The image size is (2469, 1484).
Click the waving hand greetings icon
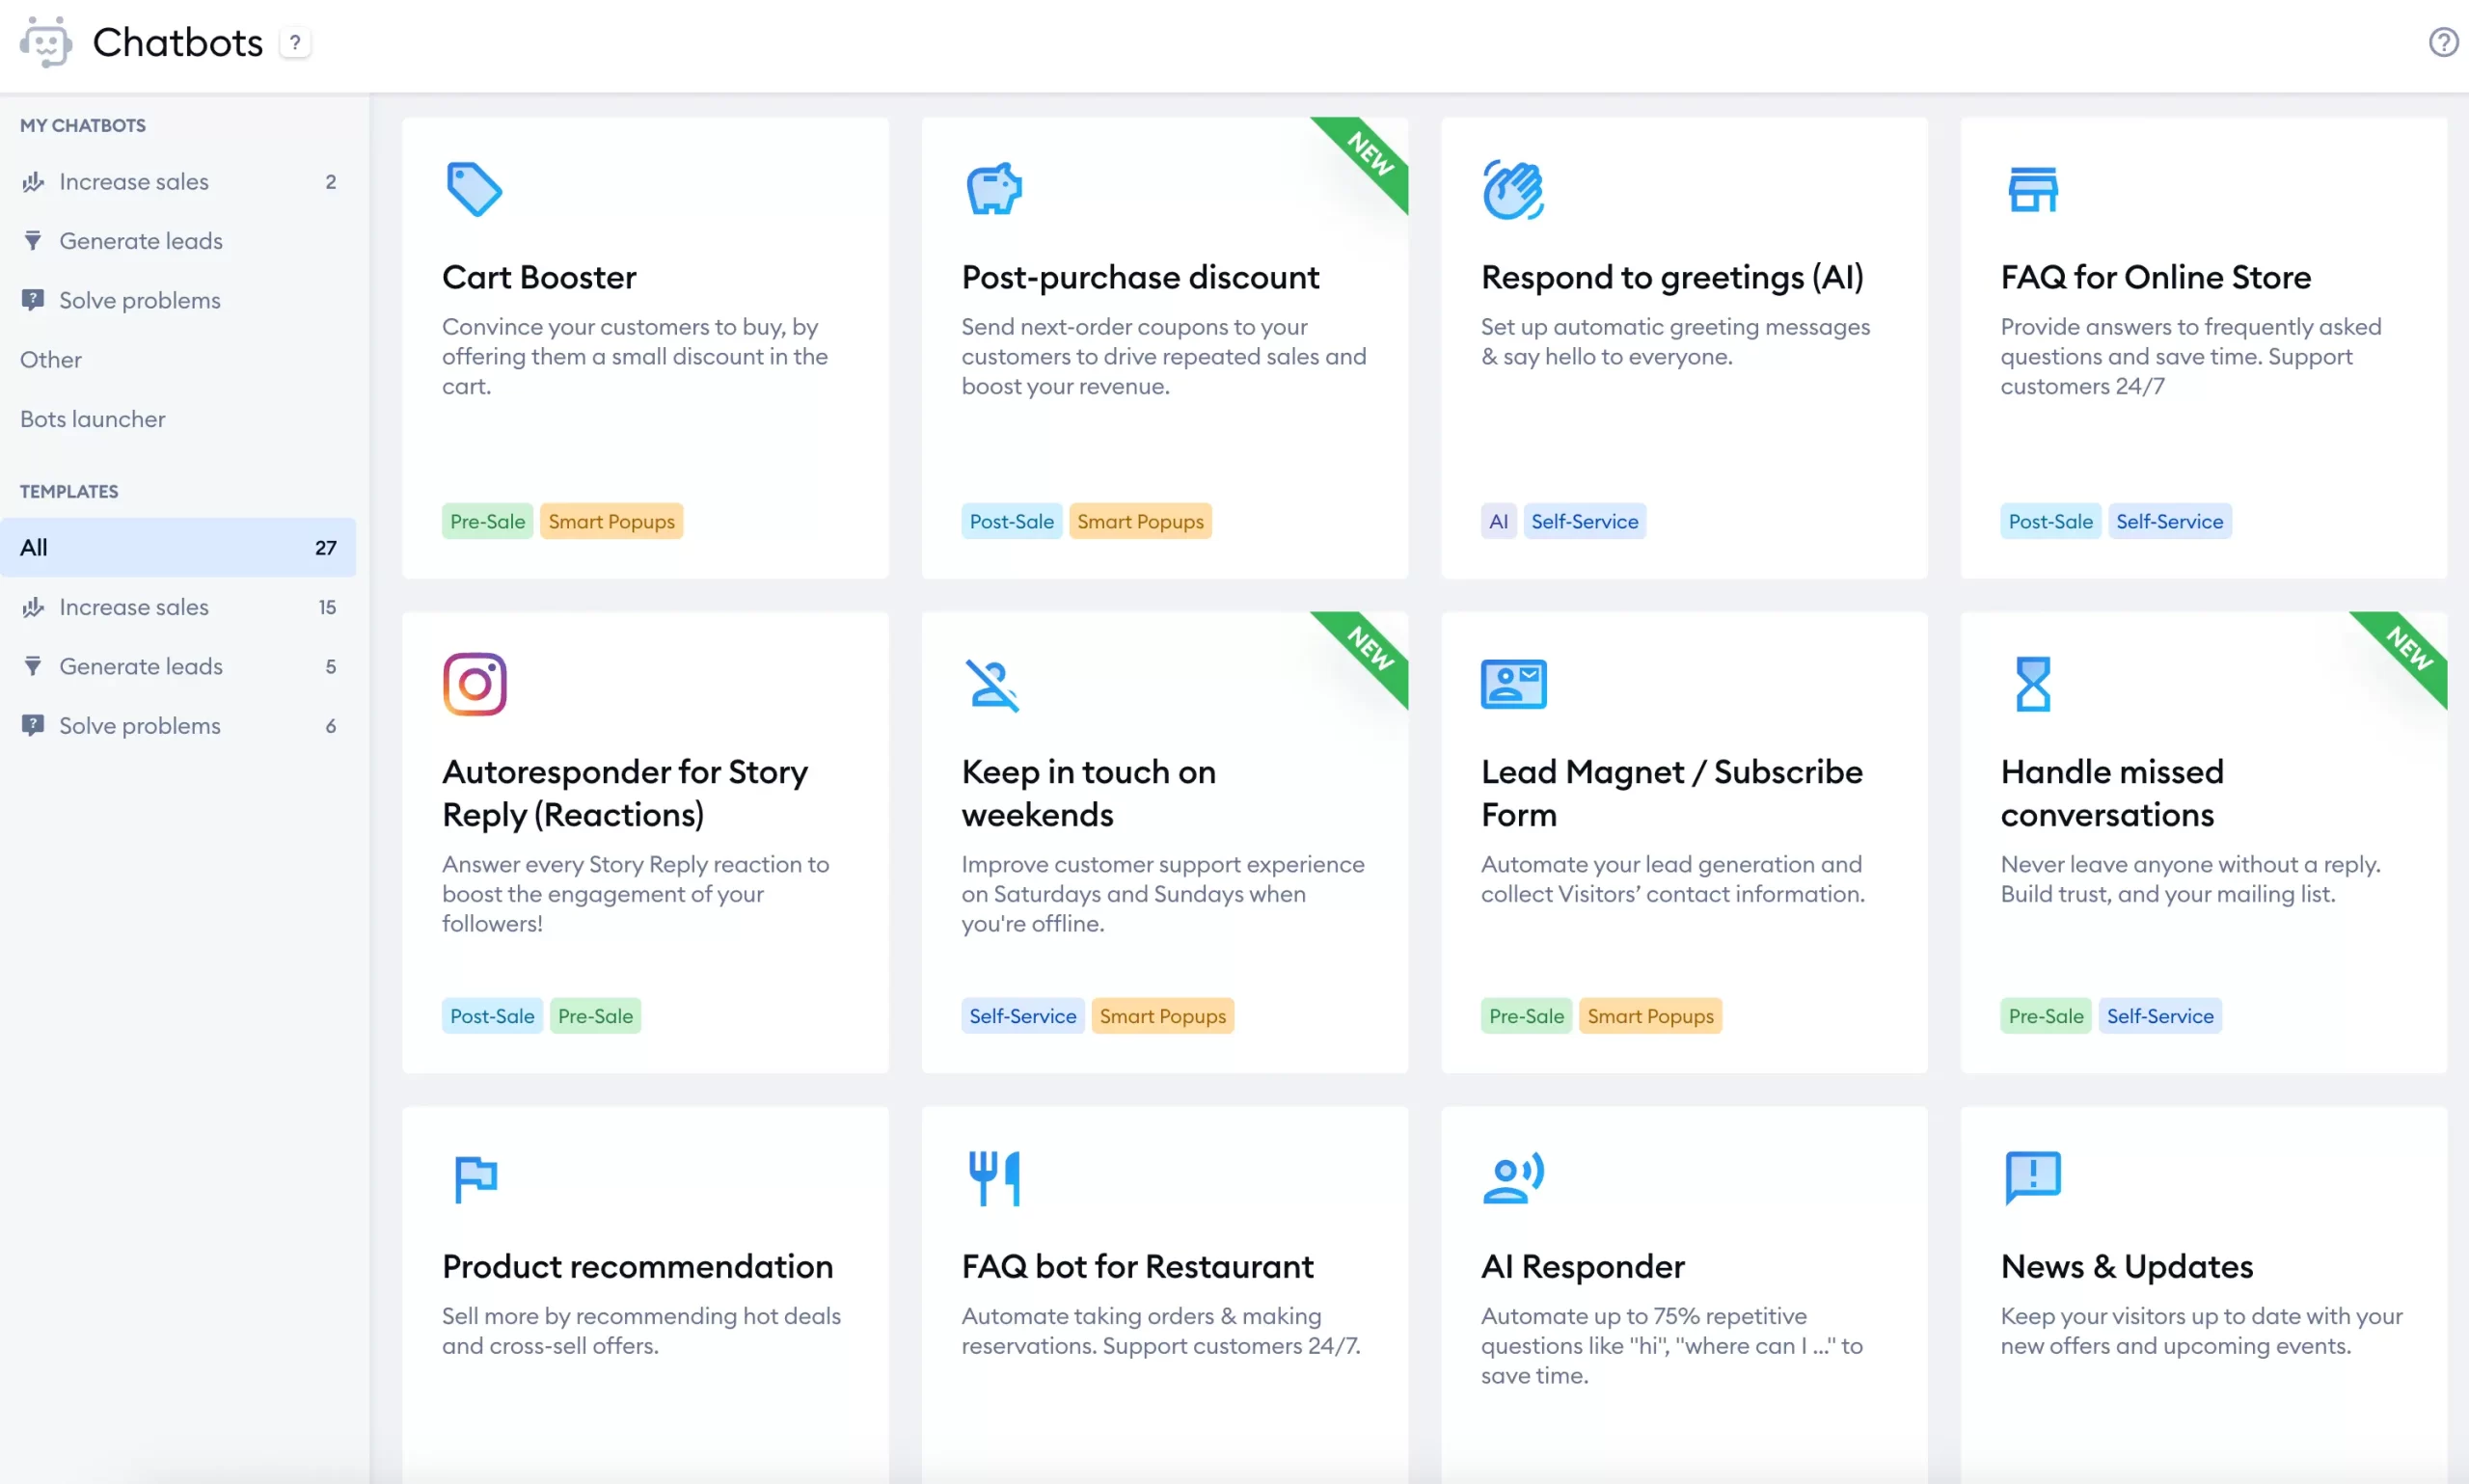coord(1512,189)
